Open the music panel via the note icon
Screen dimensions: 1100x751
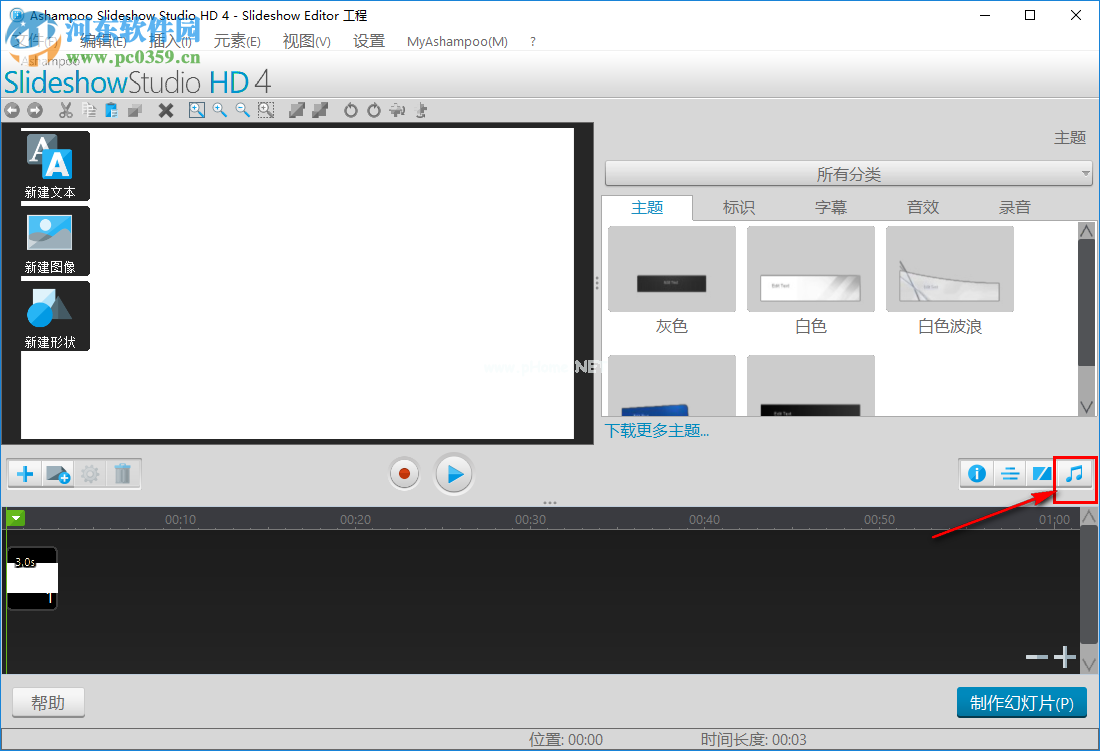pyautogui.click(x=1074, y=473)
